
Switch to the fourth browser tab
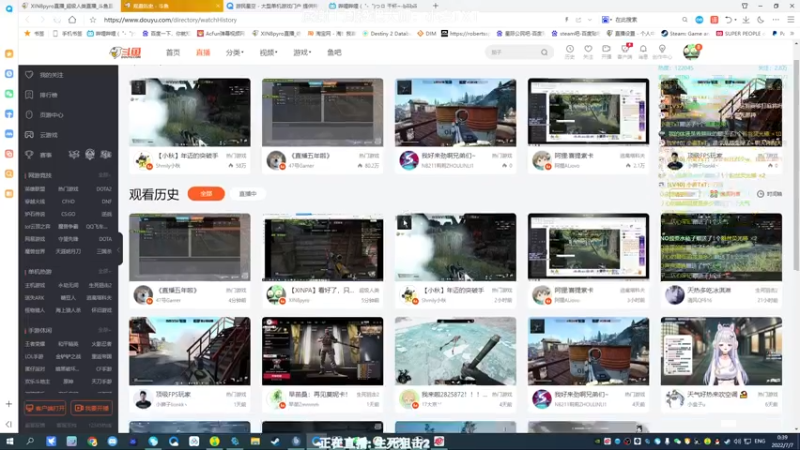(375, 6)
